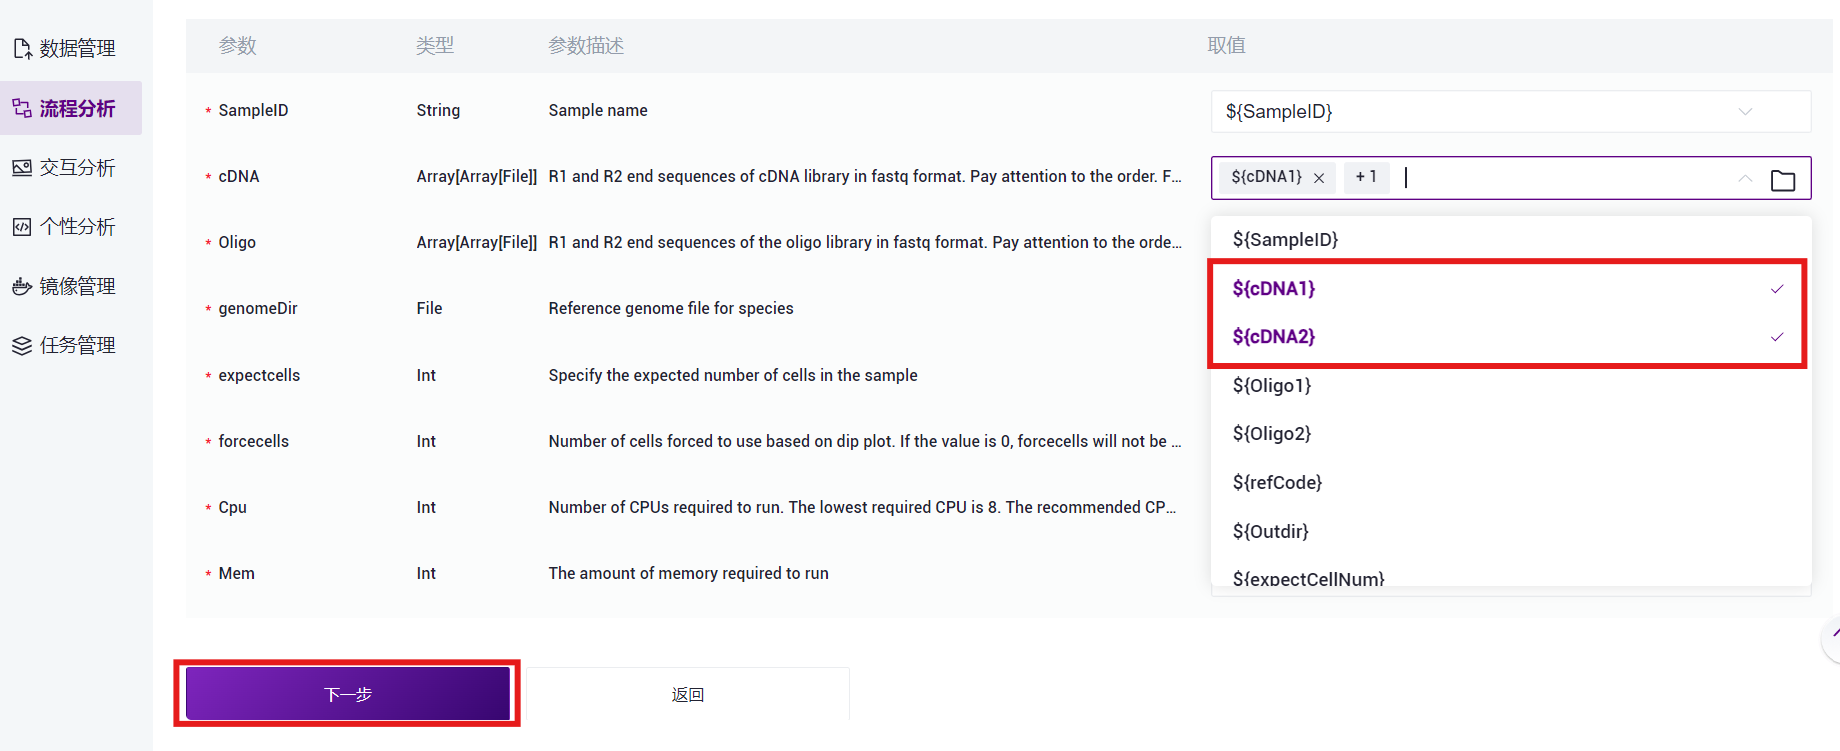Expand the SampleID value dropdown

click(x=1745, y=111)
